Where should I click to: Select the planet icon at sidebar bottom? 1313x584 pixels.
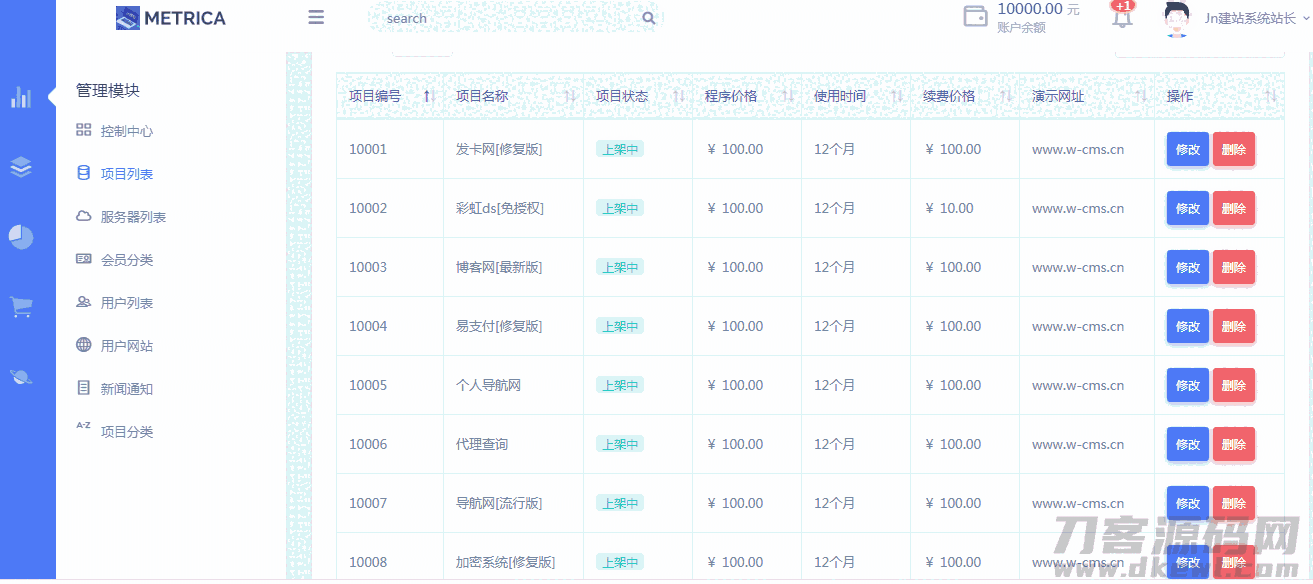tap(19, 376)
